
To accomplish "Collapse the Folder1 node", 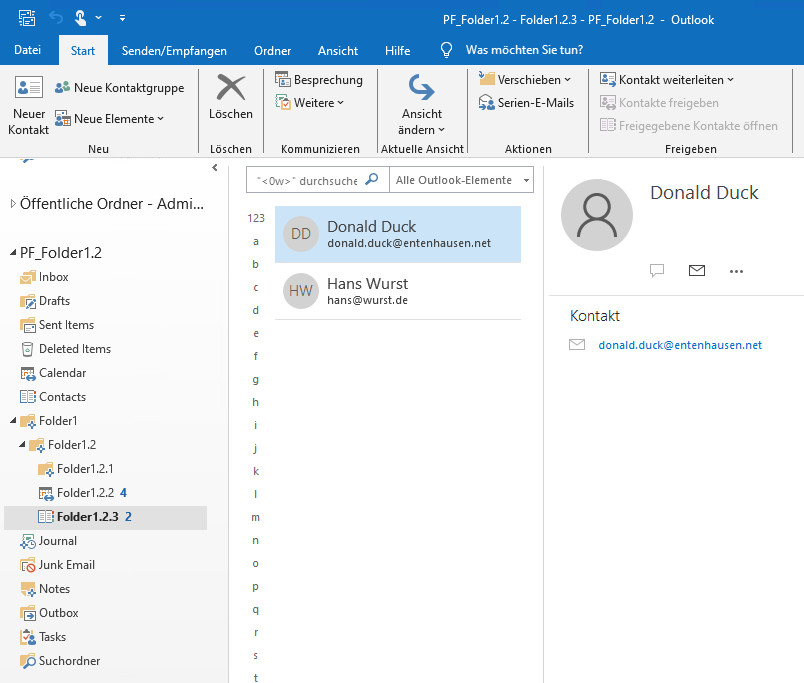I will (x=13, y=420).
